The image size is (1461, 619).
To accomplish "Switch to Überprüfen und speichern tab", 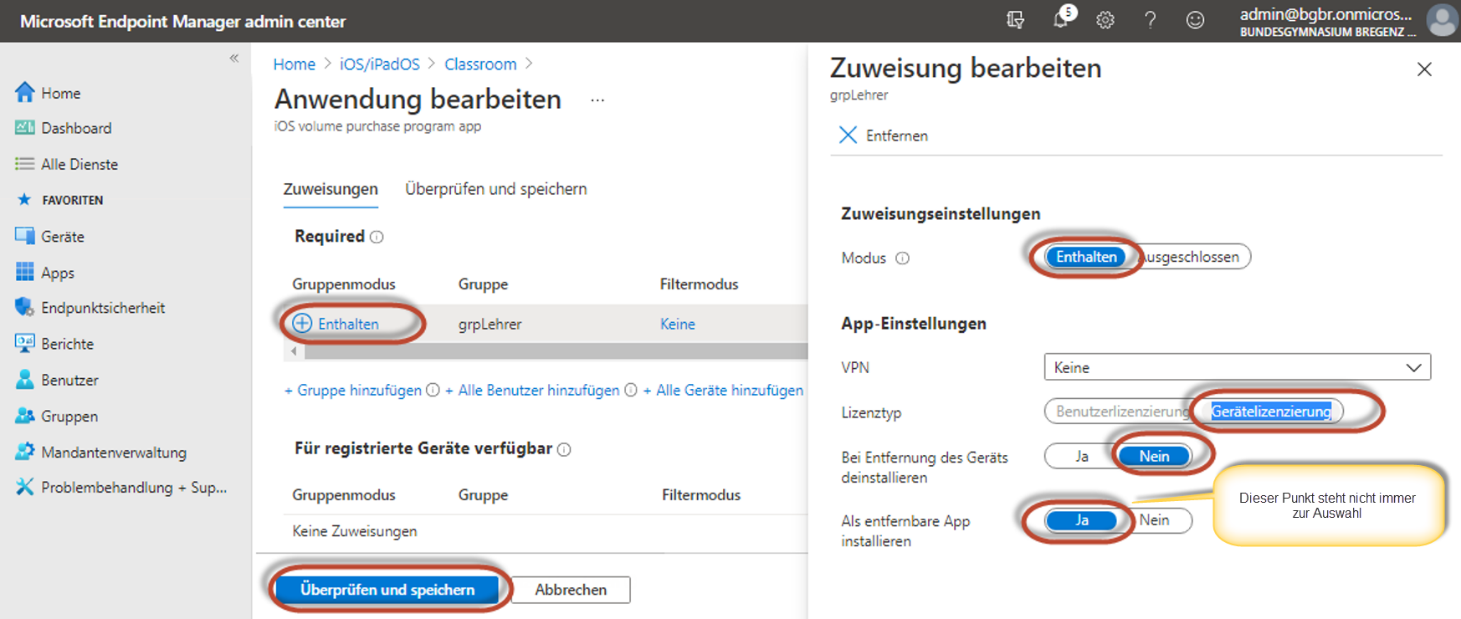I will [x=496, y=189].
